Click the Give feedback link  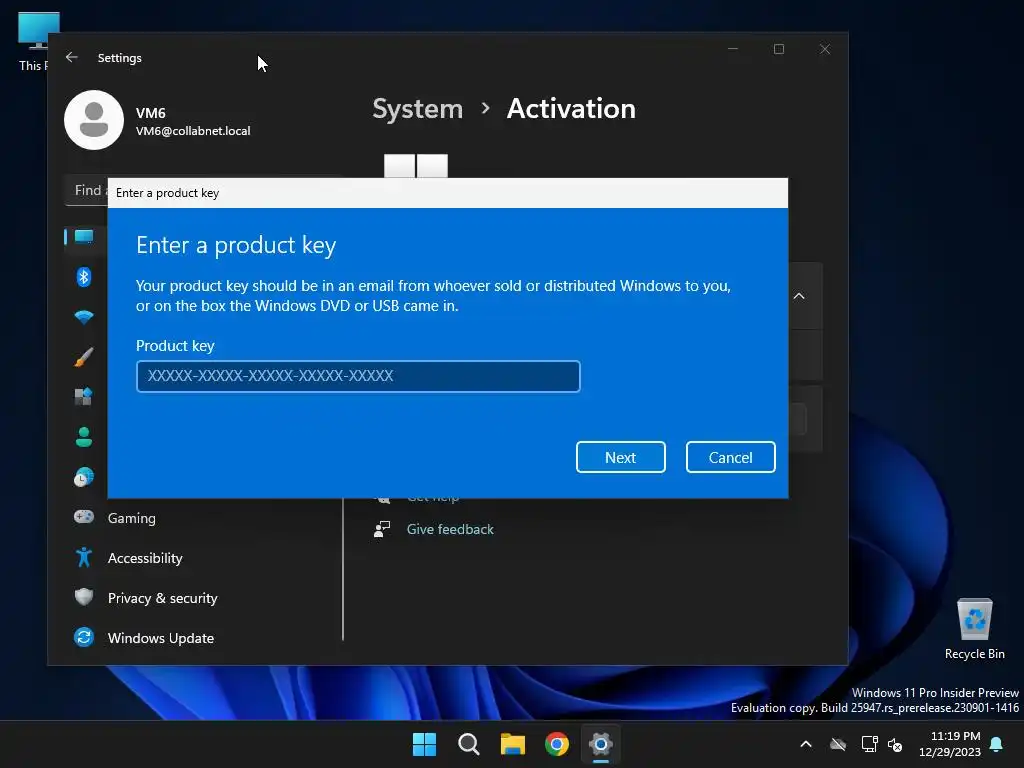[x=450, y=529]
